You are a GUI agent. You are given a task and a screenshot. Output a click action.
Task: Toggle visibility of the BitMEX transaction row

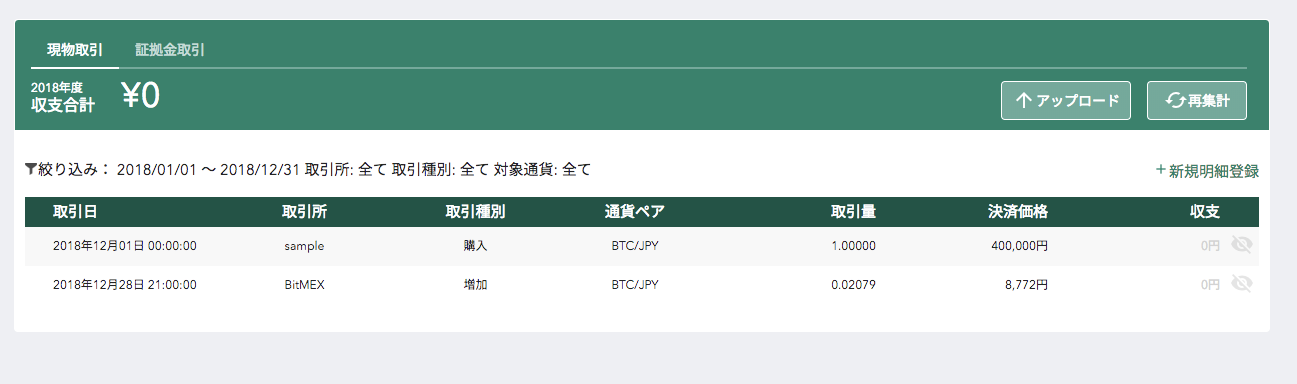tap(1242, 284)
